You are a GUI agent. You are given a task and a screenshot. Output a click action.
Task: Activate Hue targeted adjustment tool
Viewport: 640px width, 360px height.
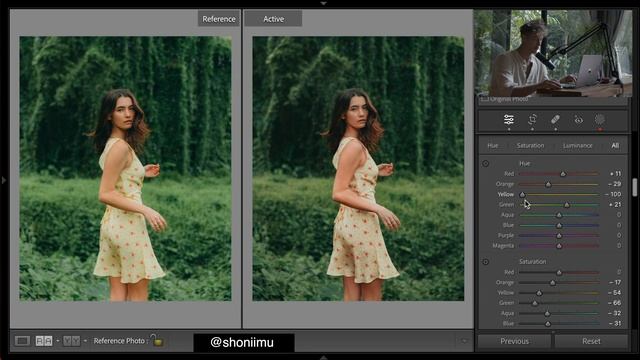point(485,163)
